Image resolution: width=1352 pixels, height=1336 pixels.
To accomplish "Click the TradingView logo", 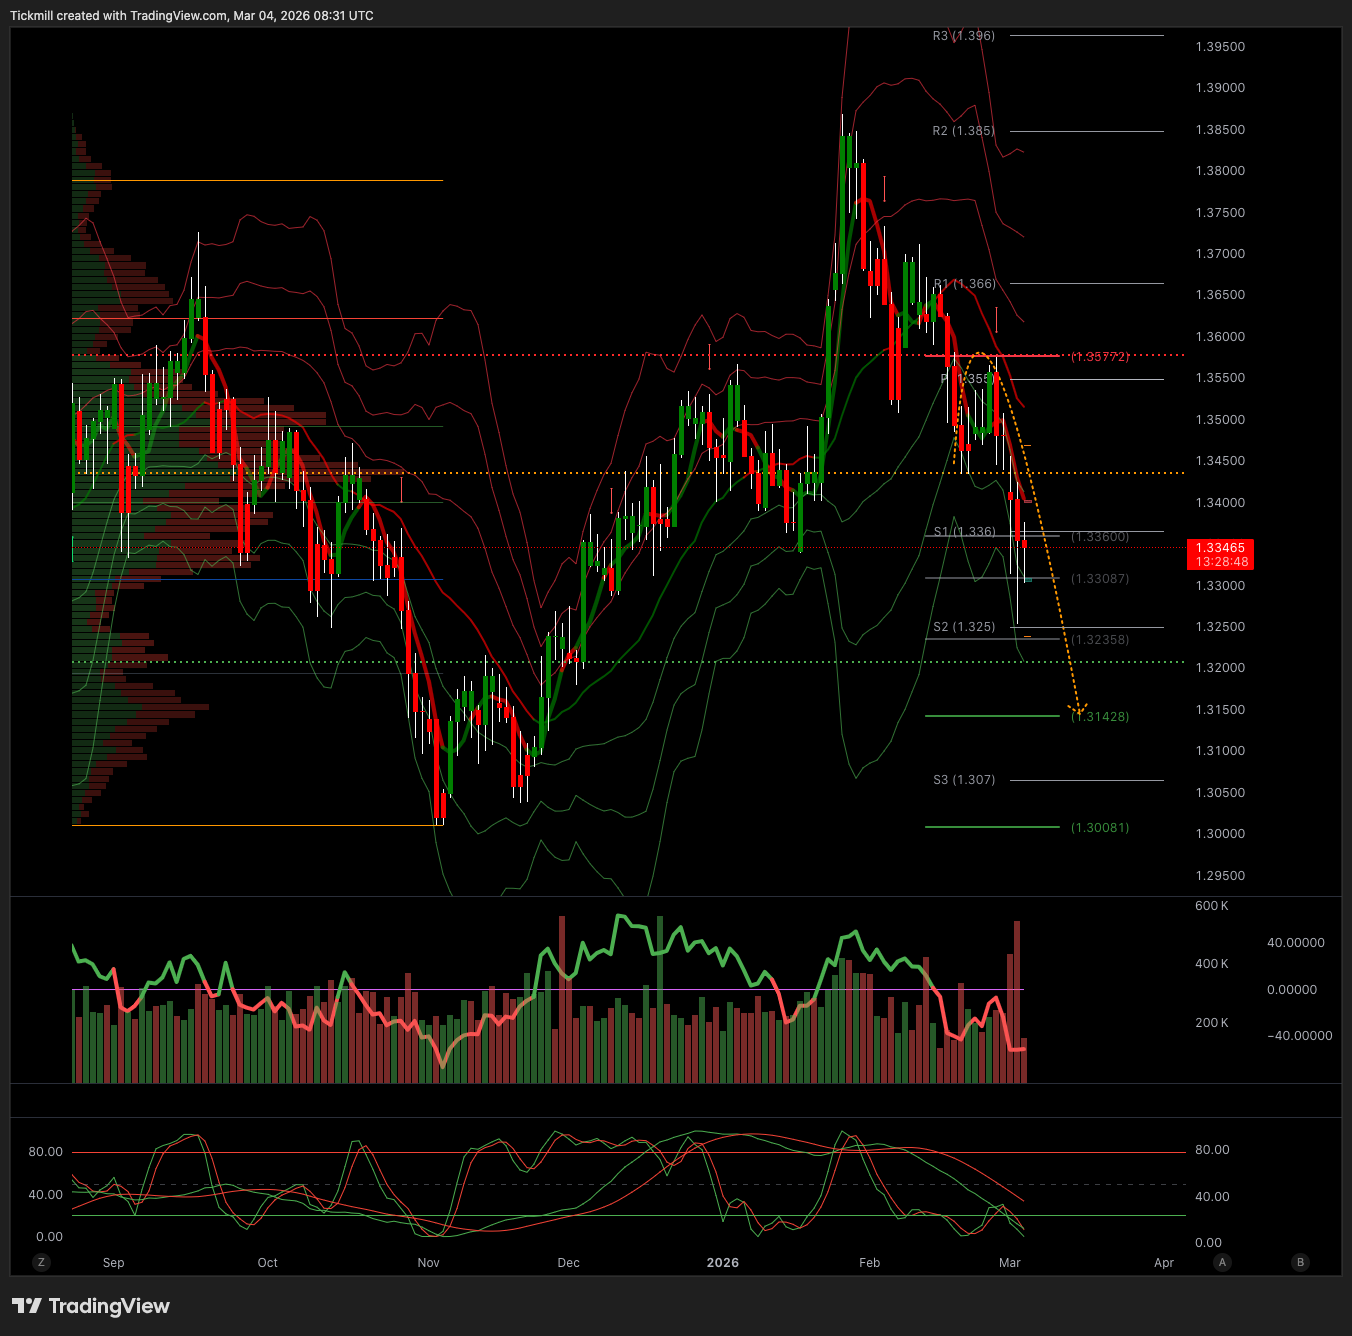I will pos(91,1306).
